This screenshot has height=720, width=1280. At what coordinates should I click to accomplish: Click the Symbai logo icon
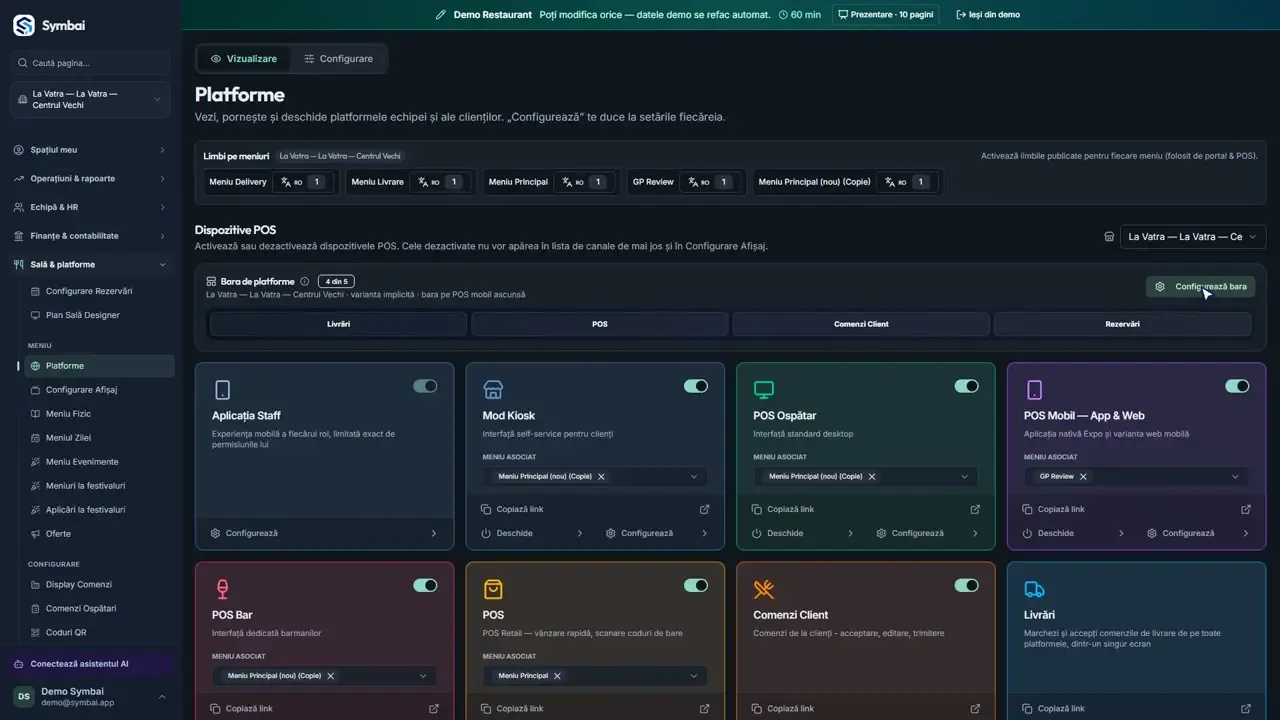coord(24,26)
